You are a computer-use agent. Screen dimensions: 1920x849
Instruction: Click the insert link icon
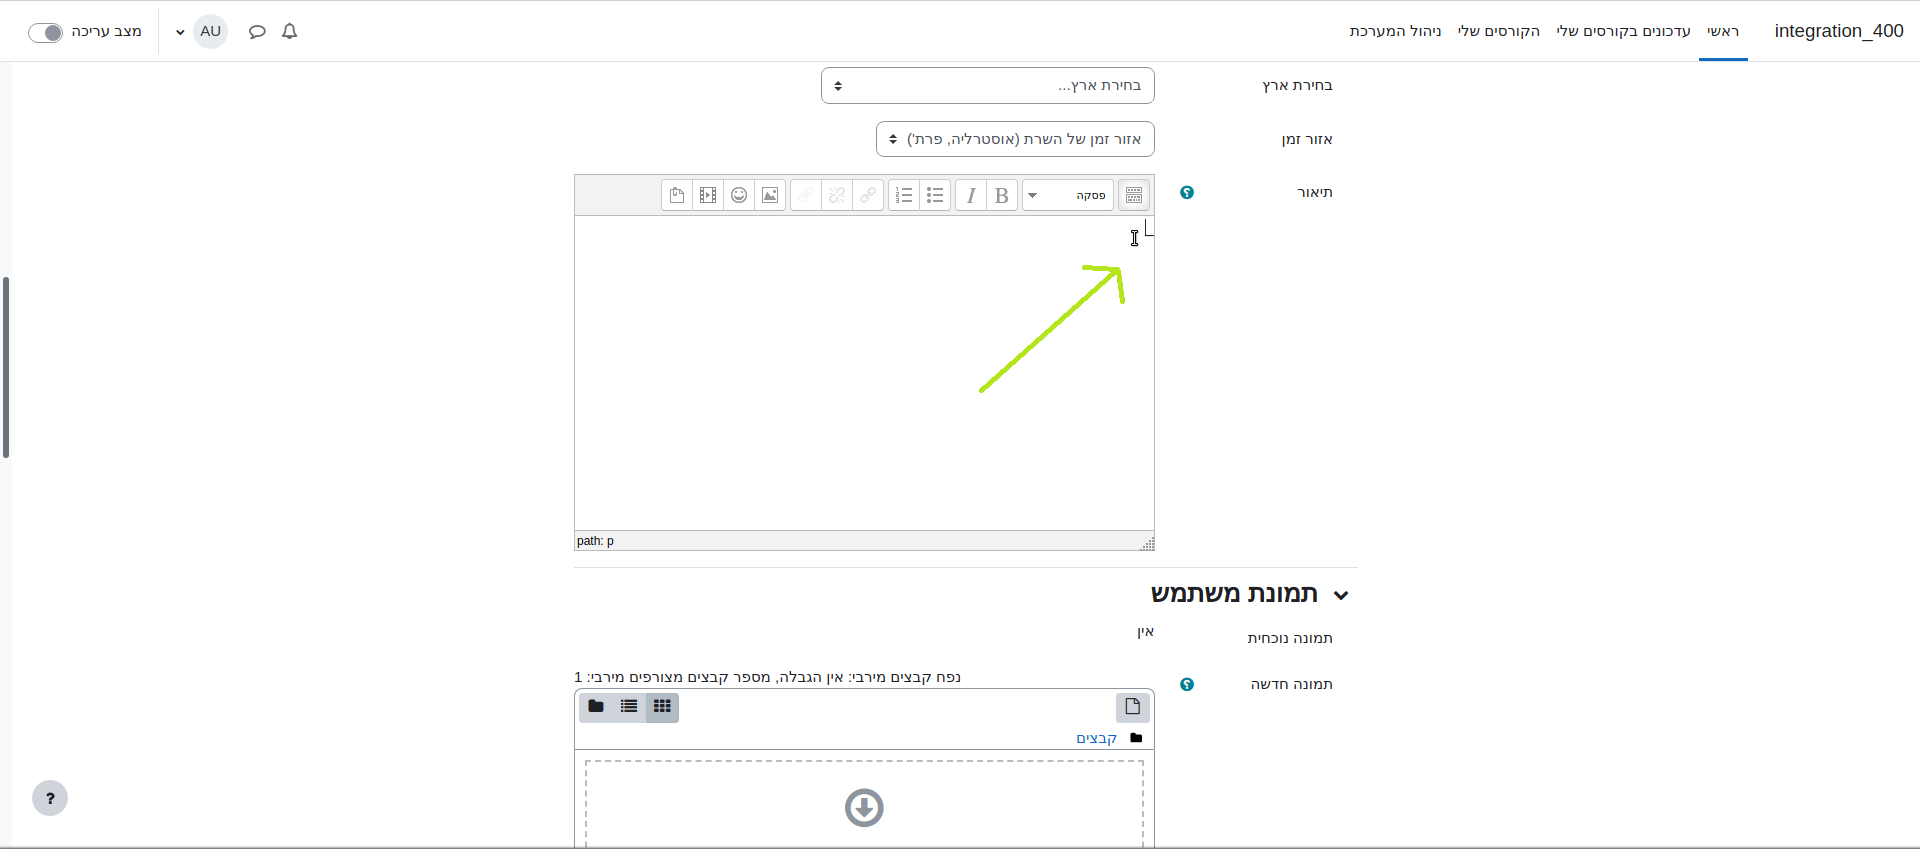tap(868, 195)
